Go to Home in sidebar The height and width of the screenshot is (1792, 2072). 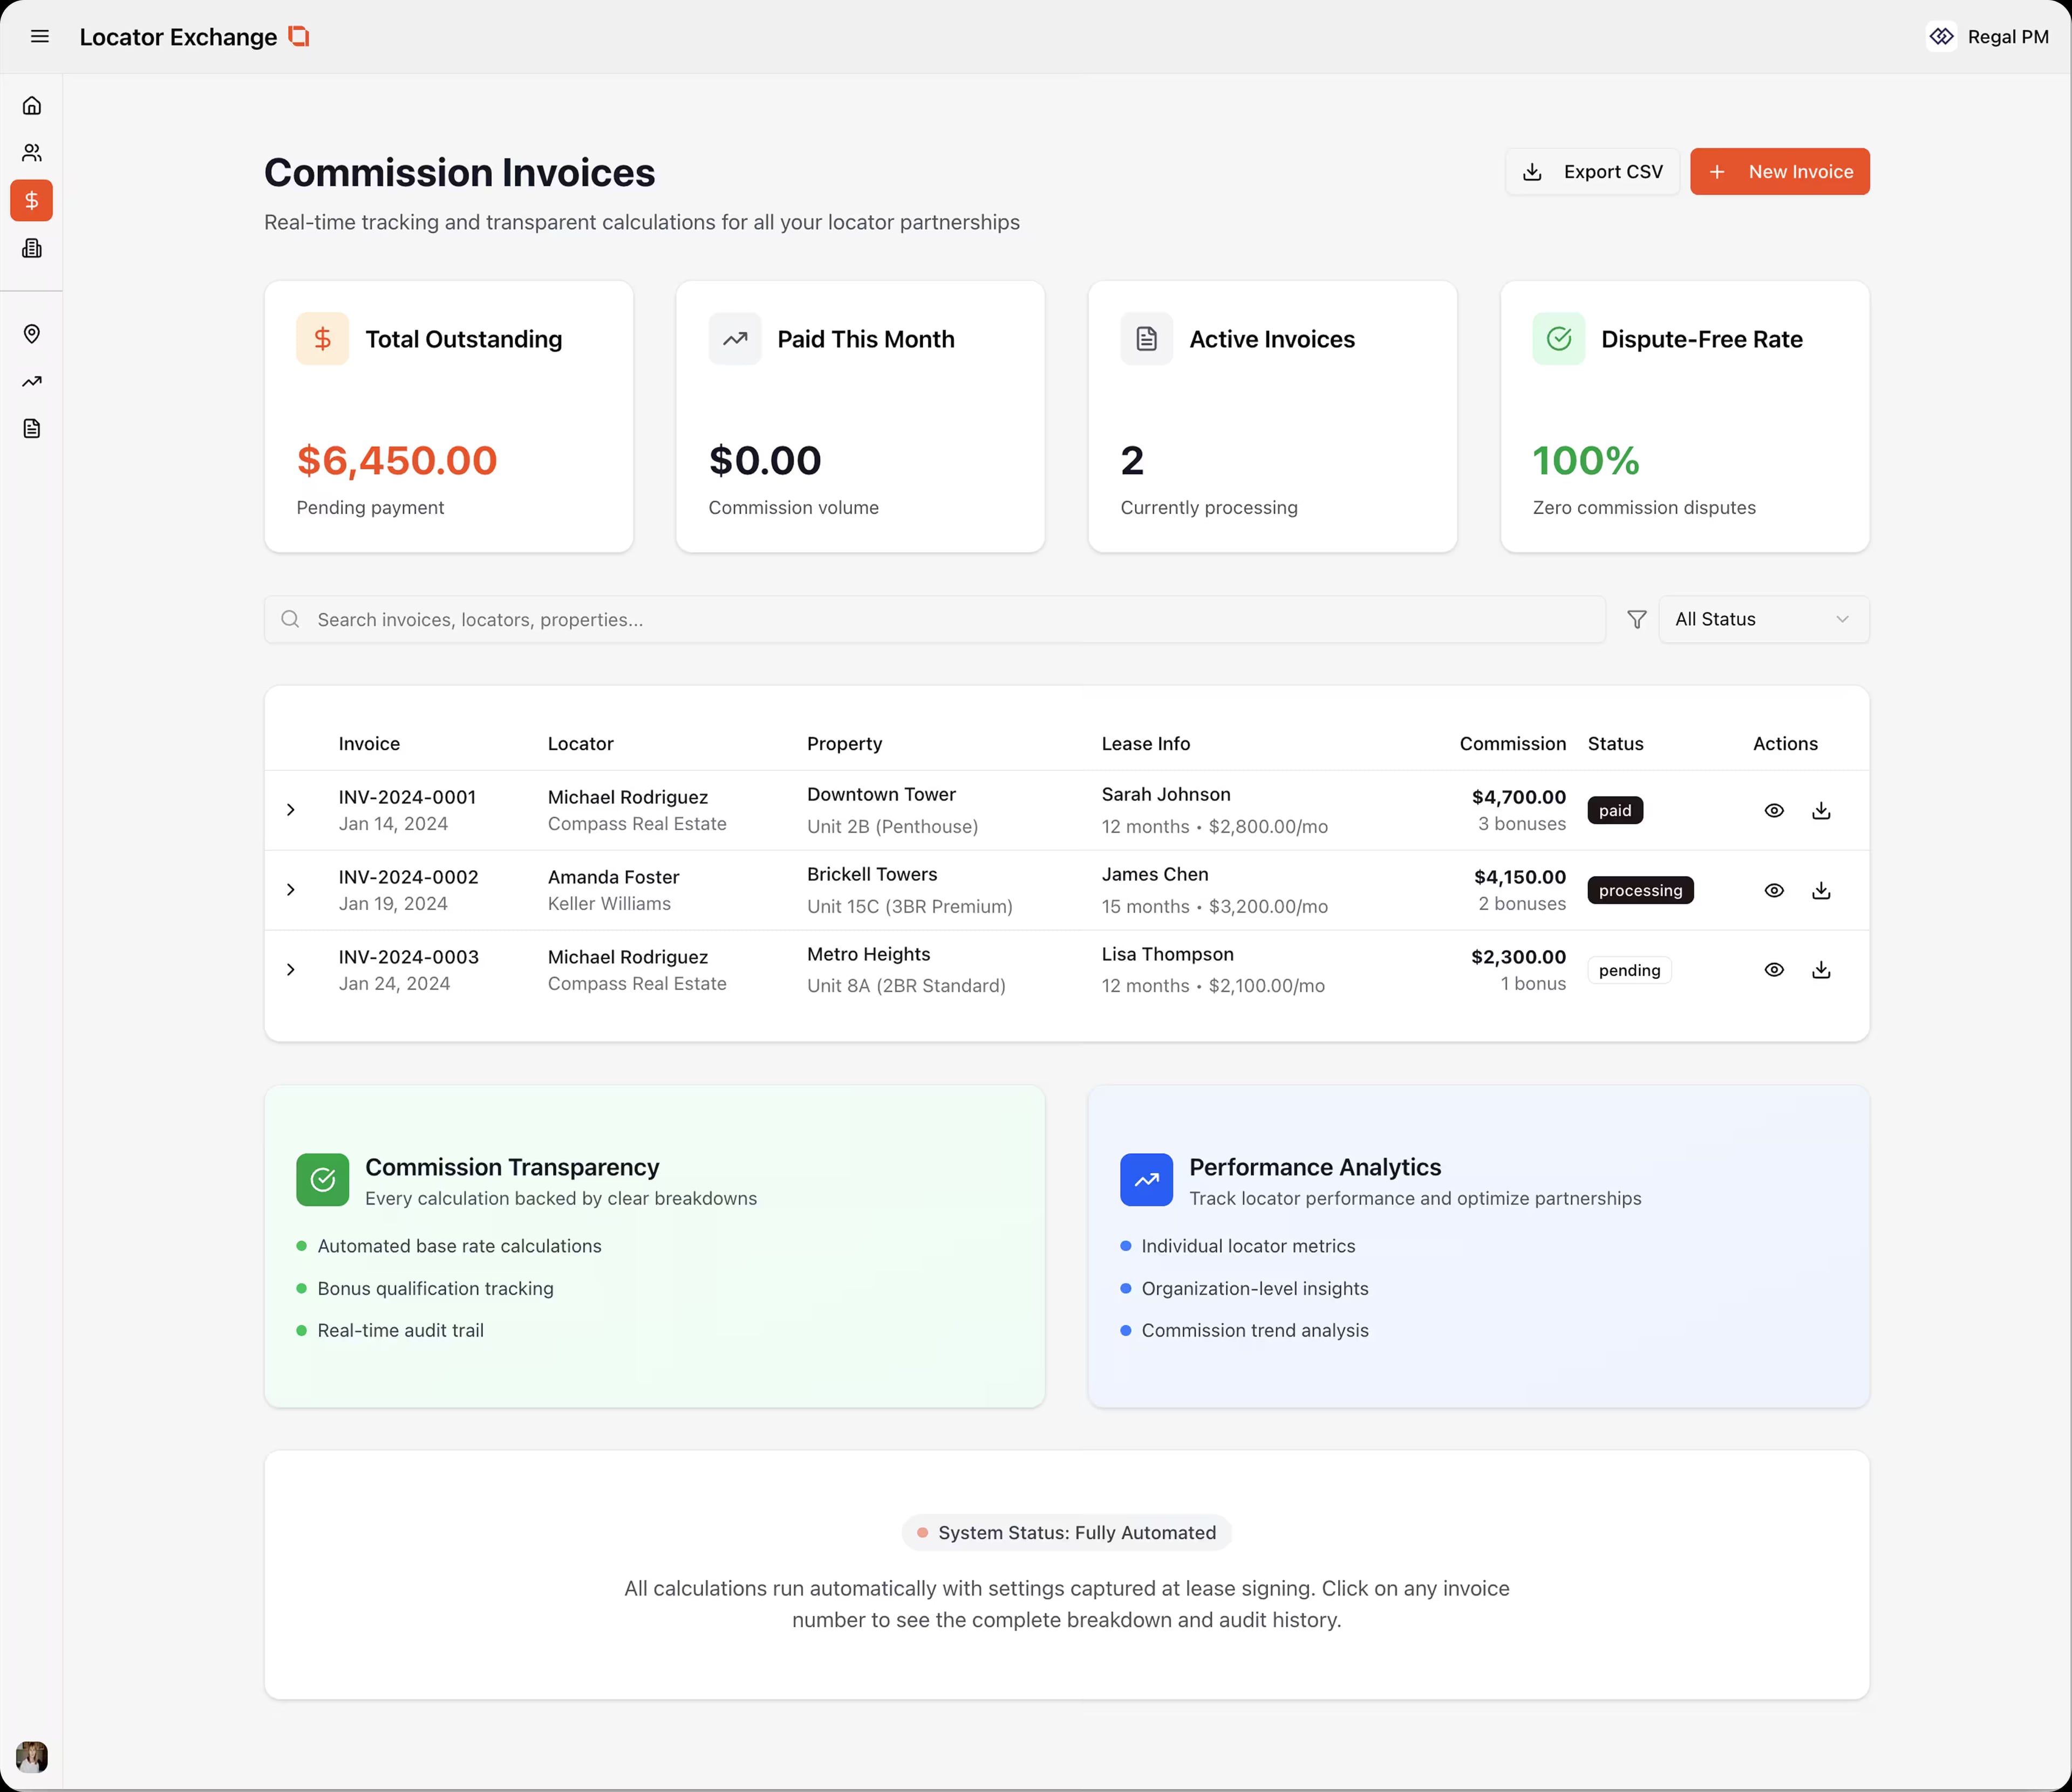(32, 106)
